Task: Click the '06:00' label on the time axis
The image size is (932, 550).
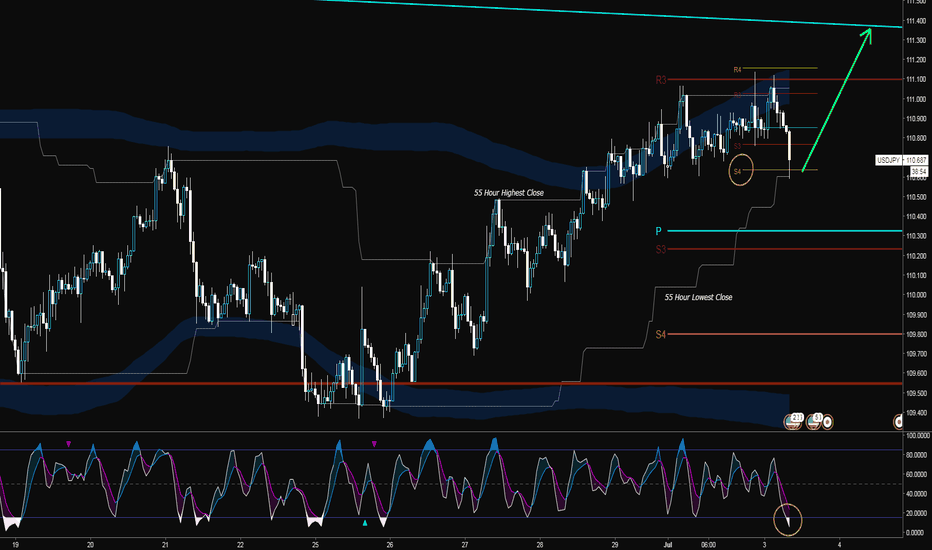Action: [708, 544]
